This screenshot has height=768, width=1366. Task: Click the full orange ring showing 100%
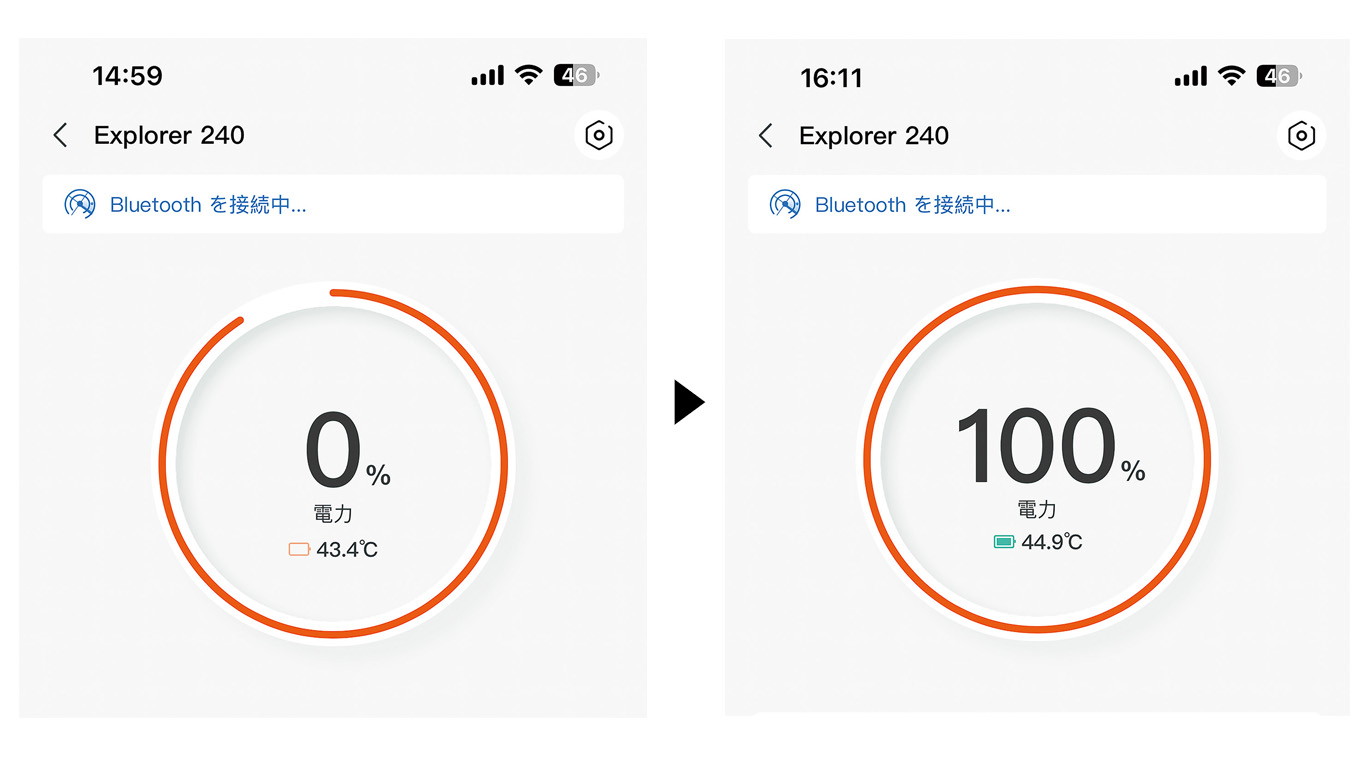point(1207,460)
